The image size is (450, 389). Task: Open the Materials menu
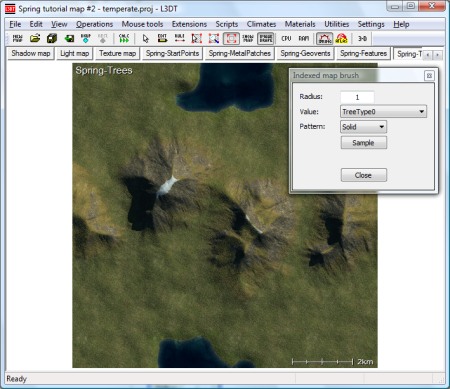coord(300,24)
